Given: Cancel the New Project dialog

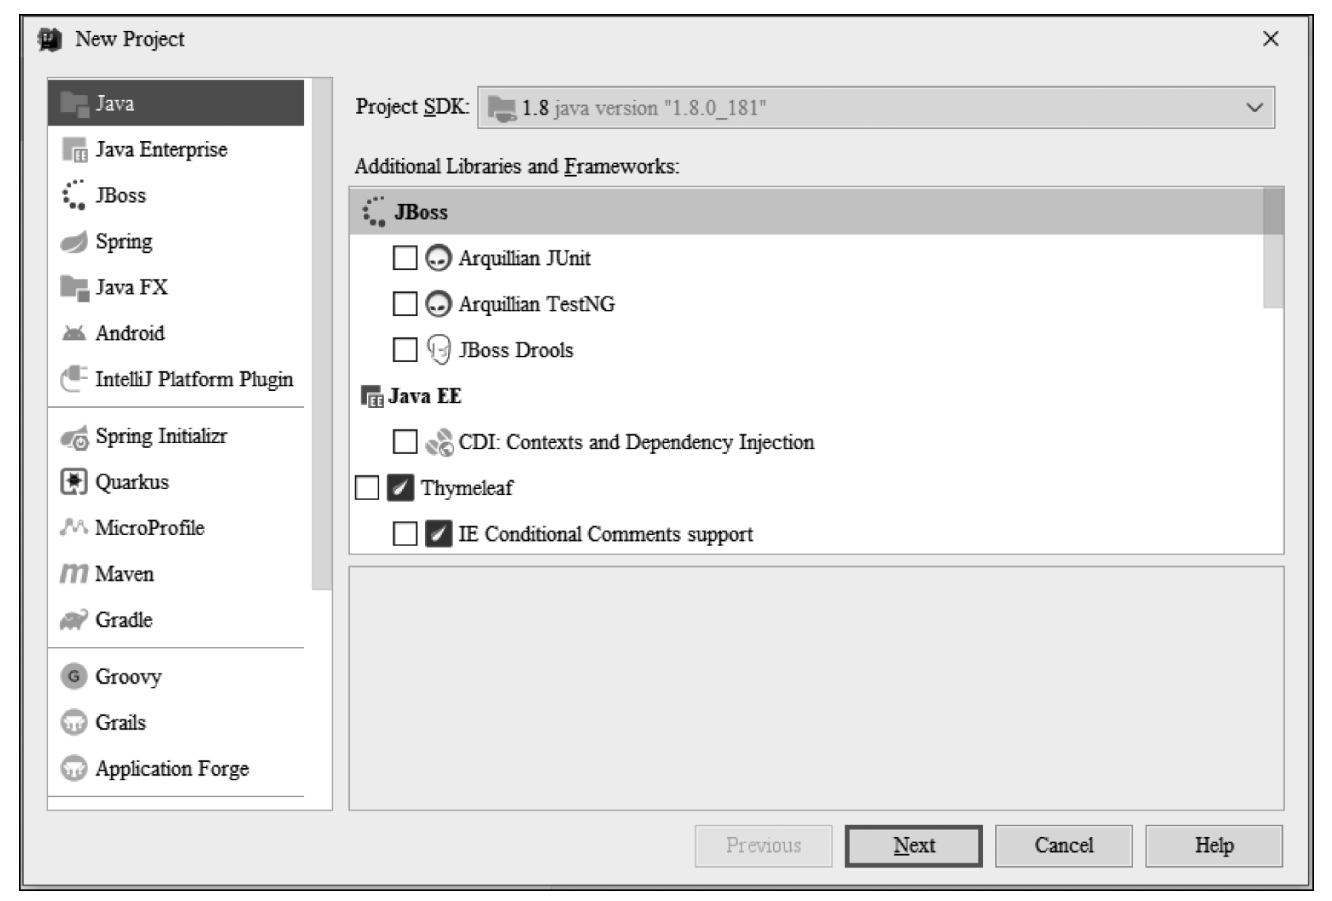Looking at the screenshot, I should (x=1064, y=846).
